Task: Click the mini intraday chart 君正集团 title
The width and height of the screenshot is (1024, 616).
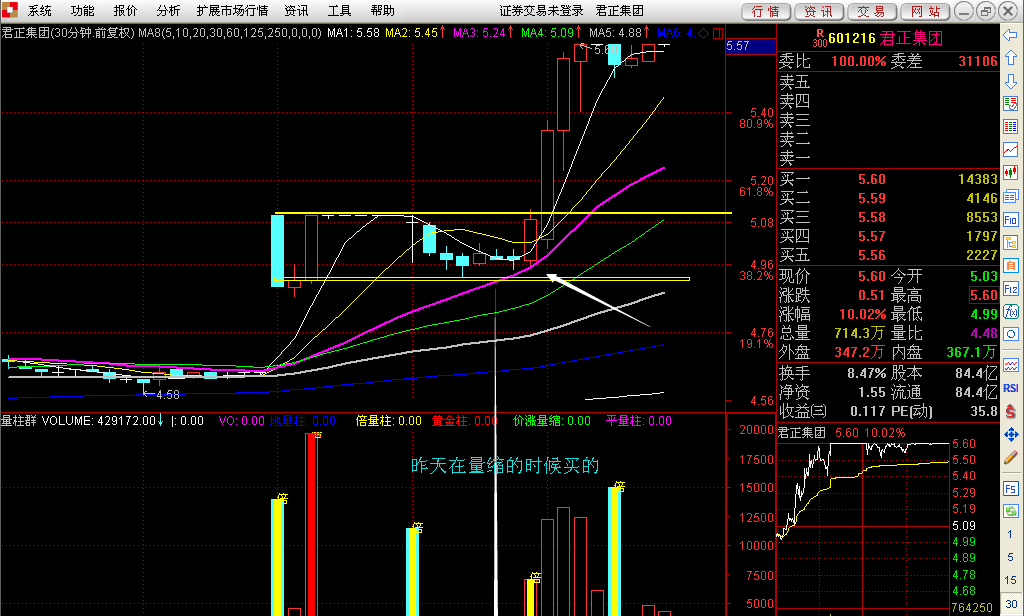Action: 801,432
